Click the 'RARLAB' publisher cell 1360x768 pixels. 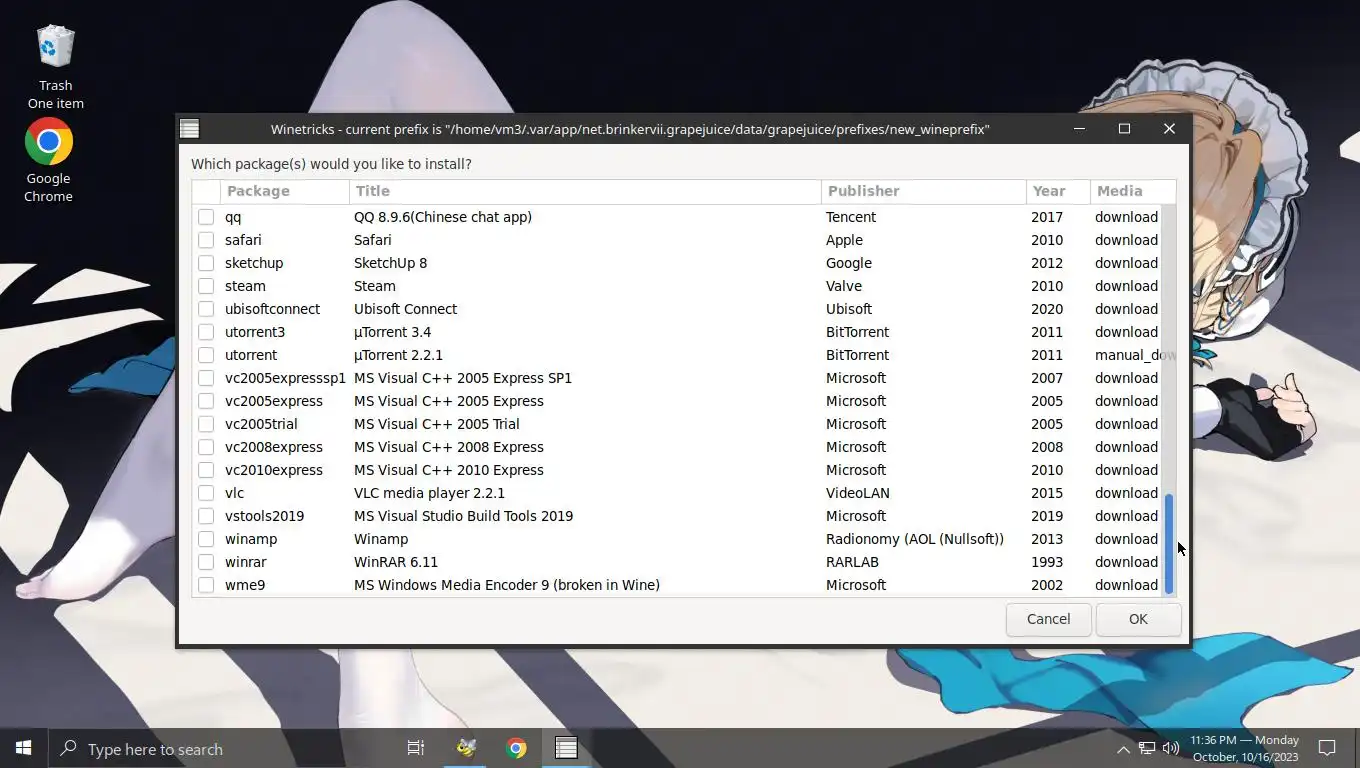tap(854, 562)
